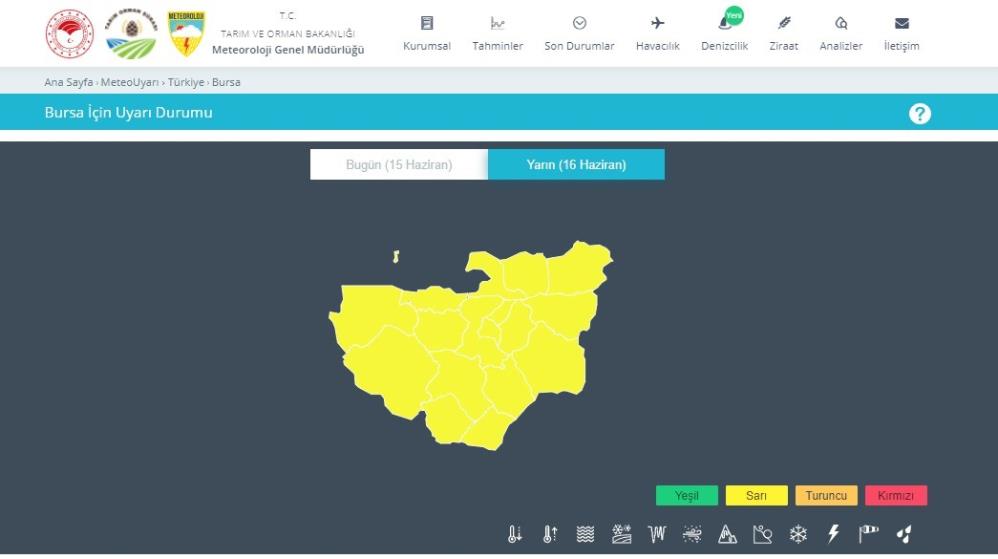The image size is (998, 559).
Task: Click the cold temperature warning icon
Action: (x=515, y=535)
